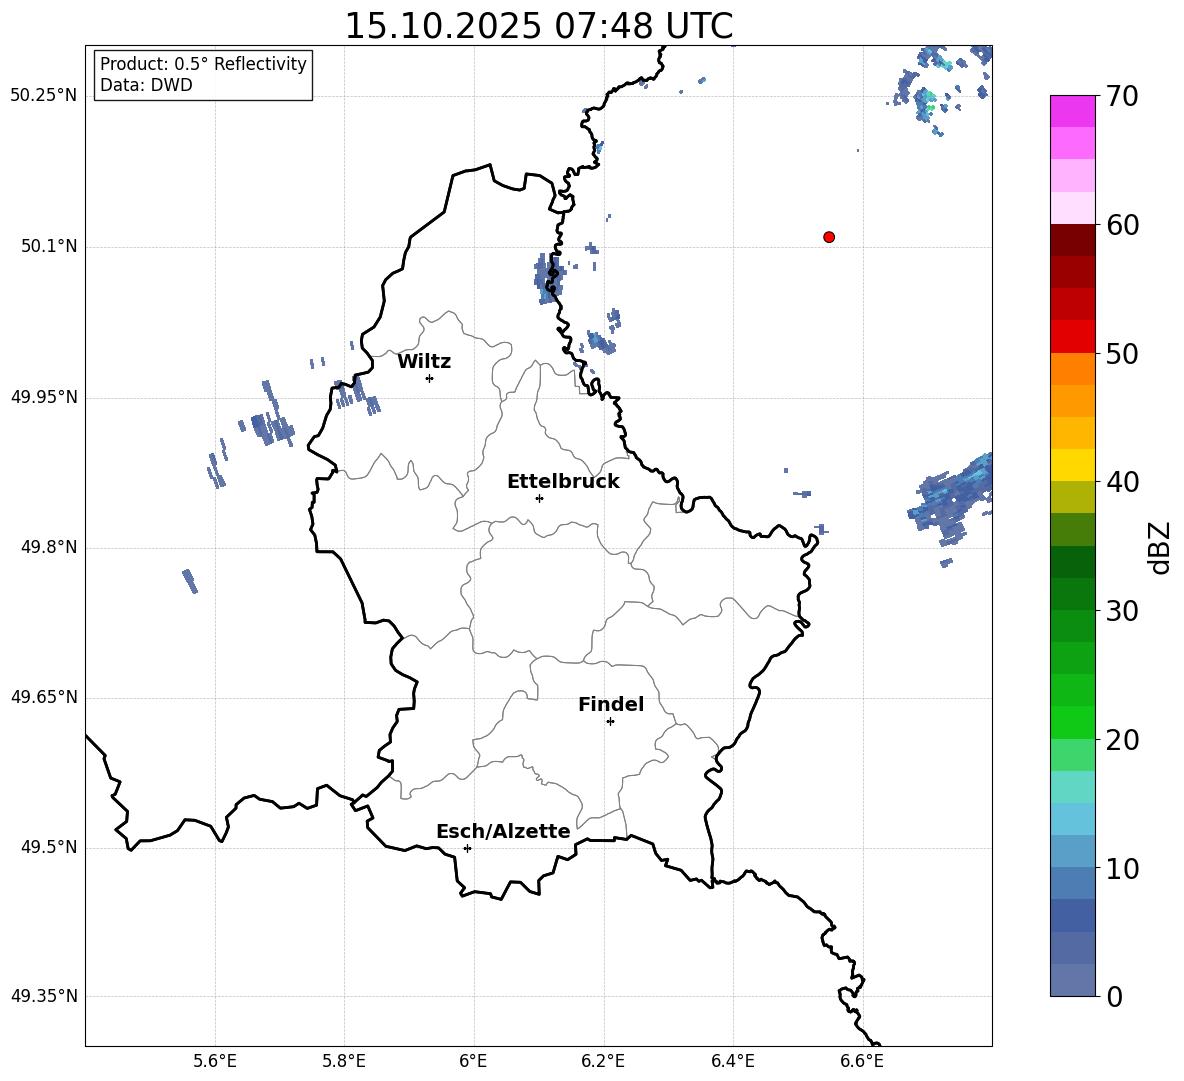Image resolution: width=1184 pixels, height=1081 pixels.
Task: Click the Ettelbruck city label
Action: (563, 482)
